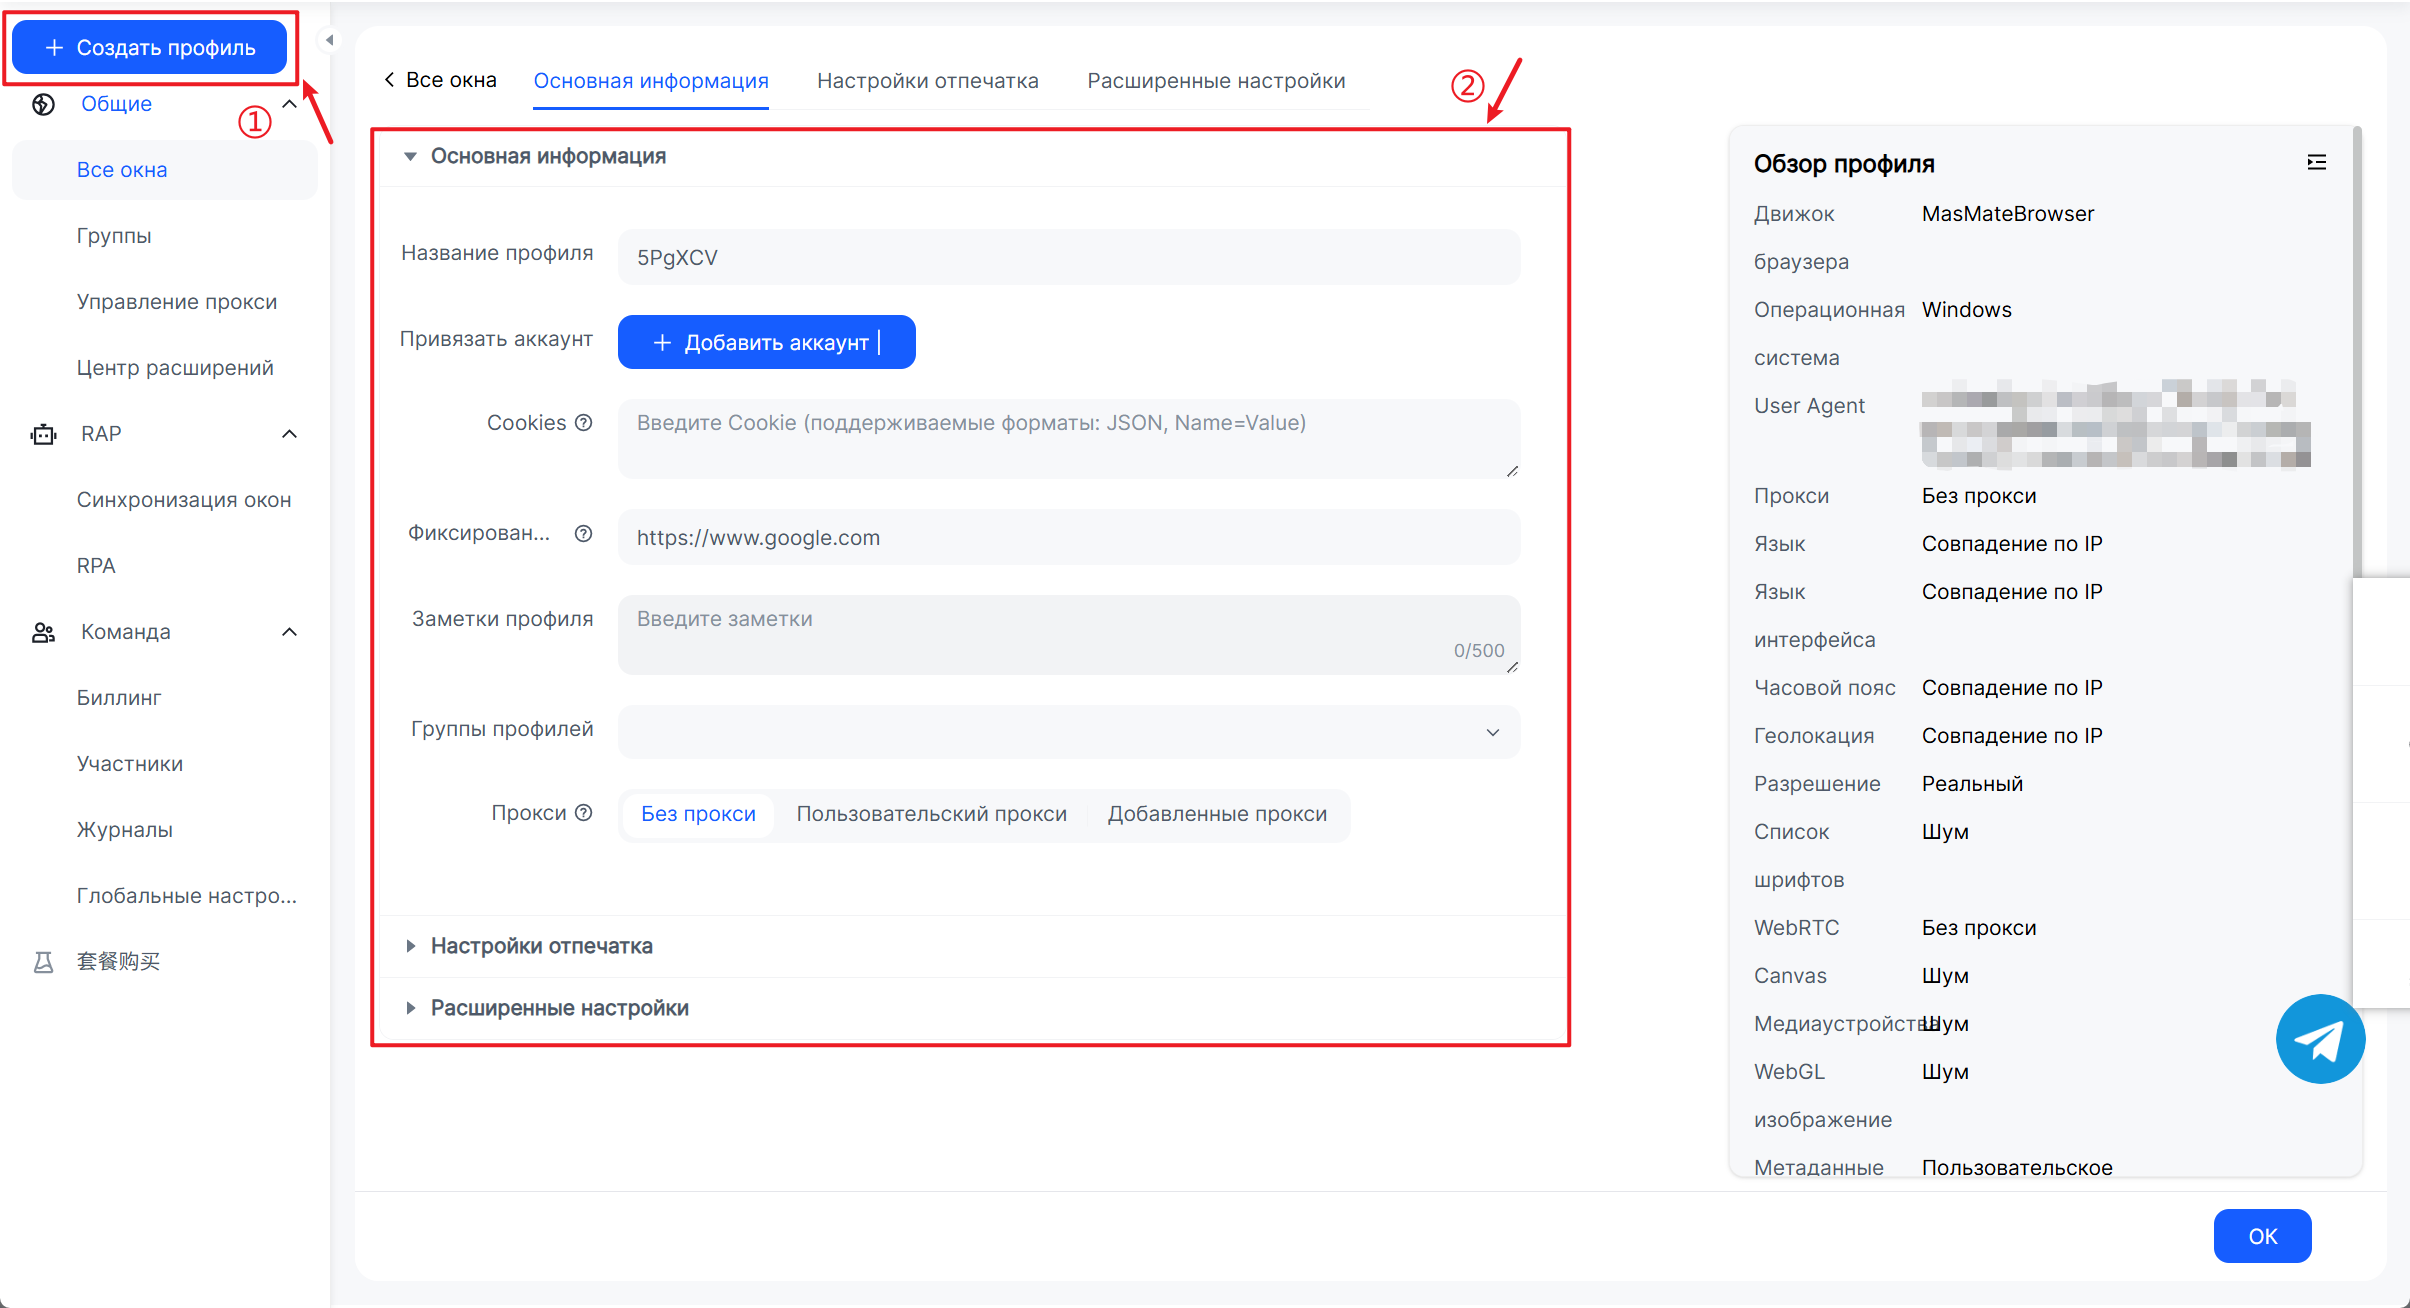
Task: Click the Название профиля input field
Action: coord(1068,257)
